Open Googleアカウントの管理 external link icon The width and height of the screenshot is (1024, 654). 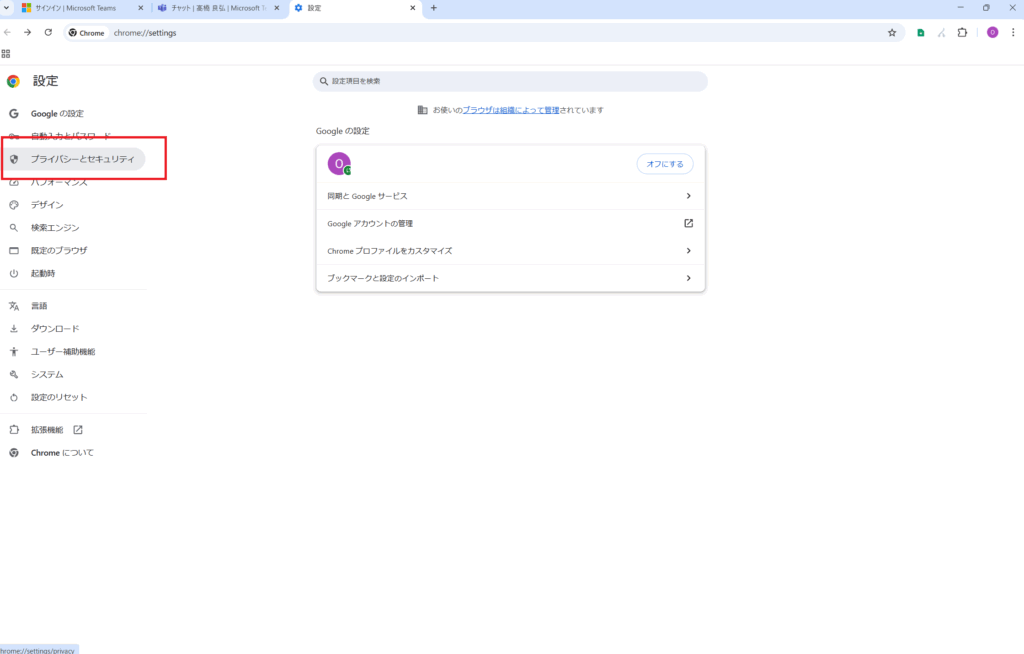(x=688, y=223)
